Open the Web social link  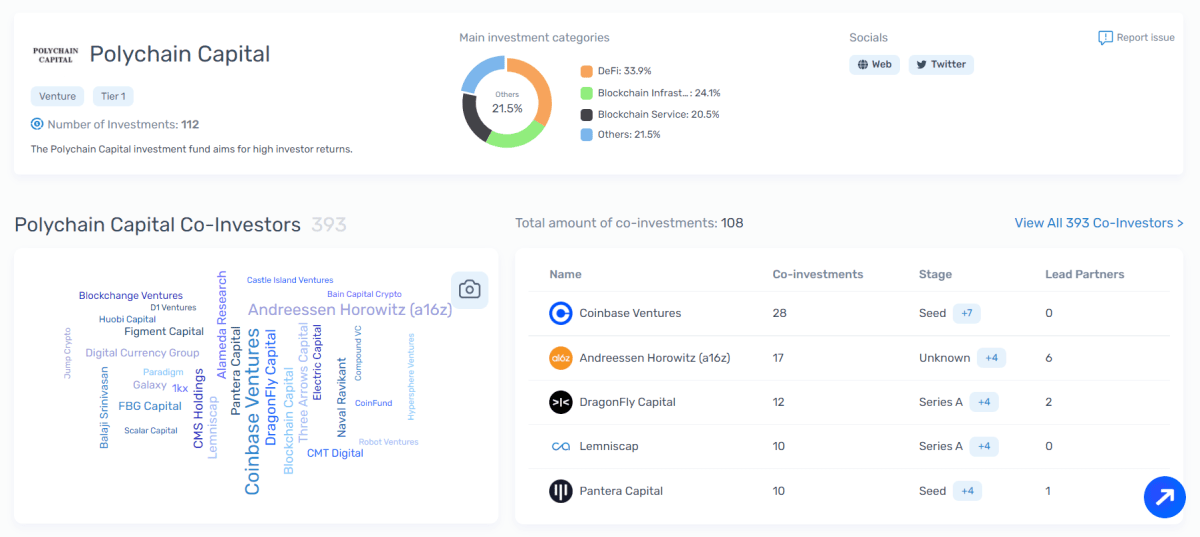click(874, 64)
